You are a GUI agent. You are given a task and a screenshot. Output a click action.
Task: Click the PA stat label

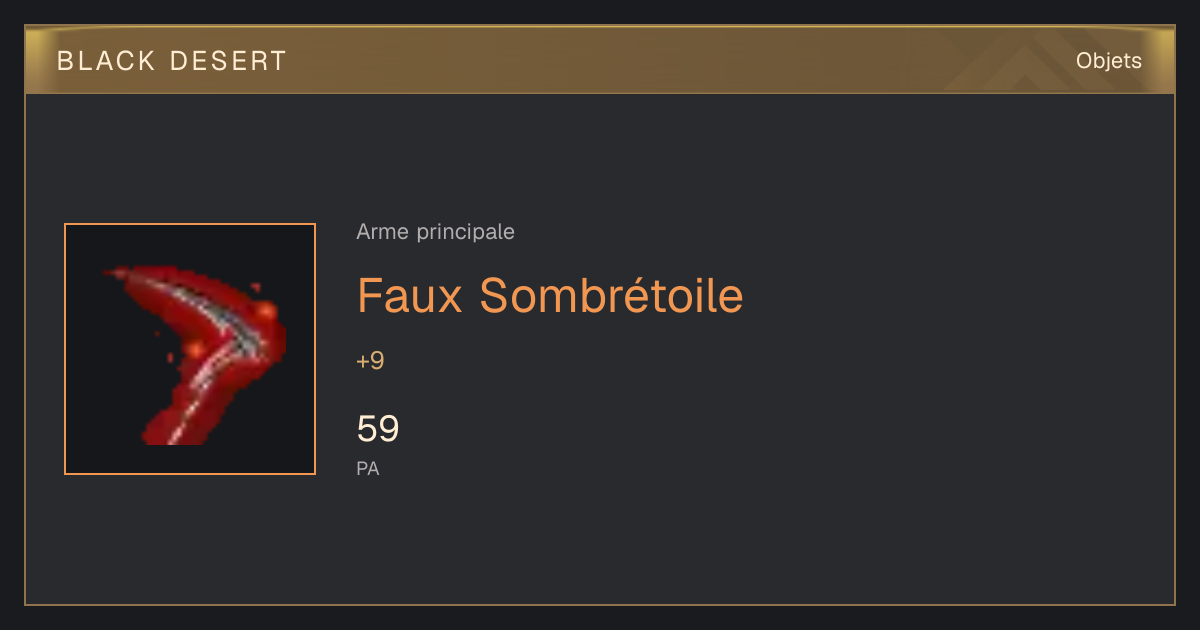(x=368, y=468)
